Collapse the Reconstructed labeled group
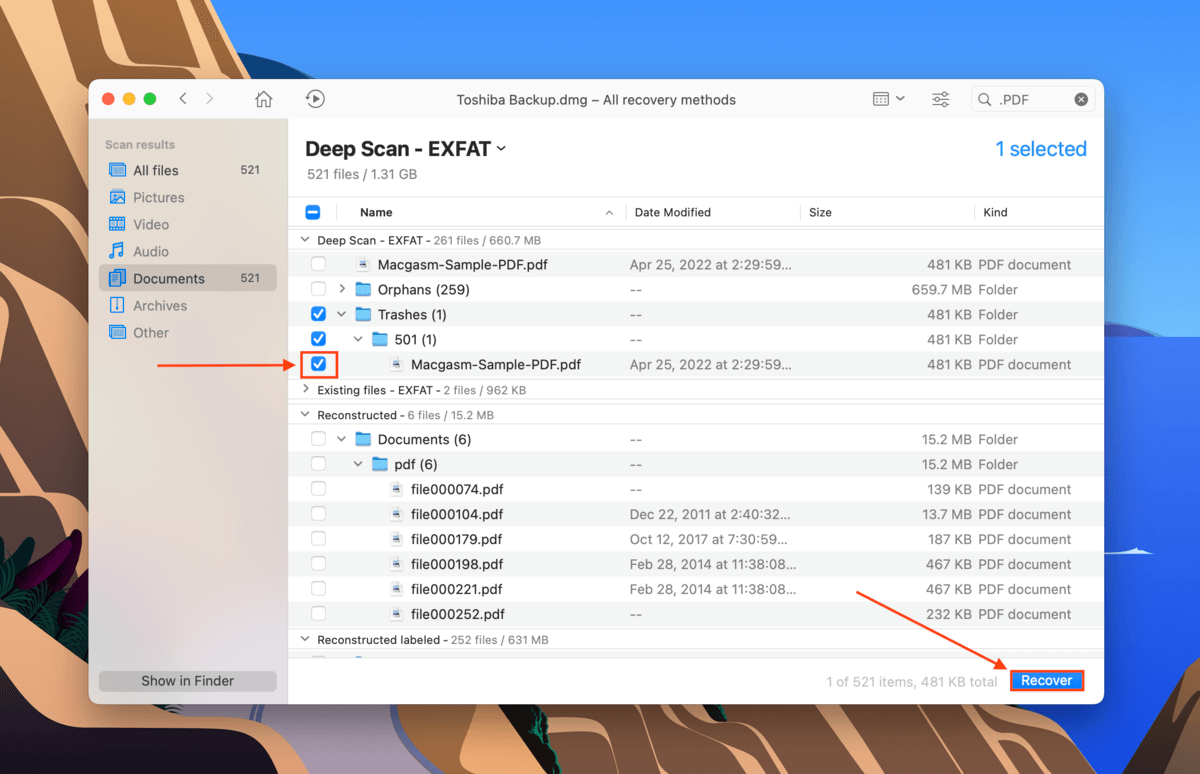The width and height of the screenshot is (1200, 774). 306,640
